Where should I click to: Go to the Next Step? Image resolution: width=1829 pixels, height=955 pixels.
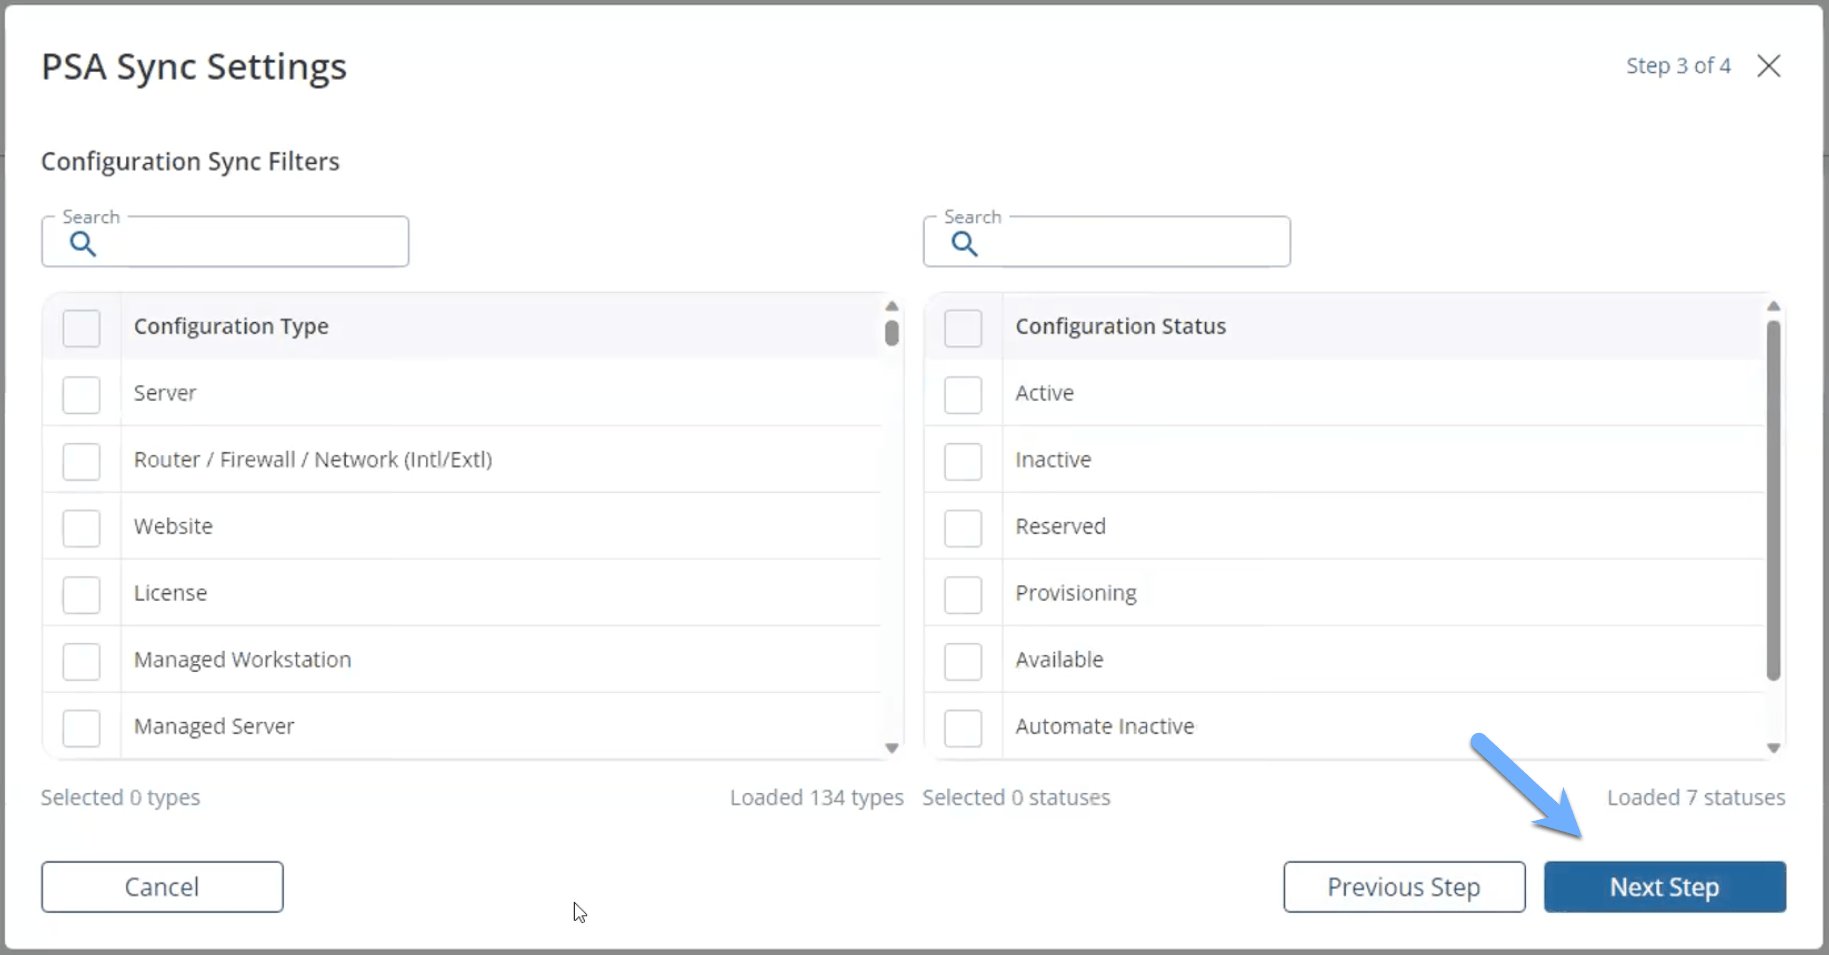(1665, 887)
